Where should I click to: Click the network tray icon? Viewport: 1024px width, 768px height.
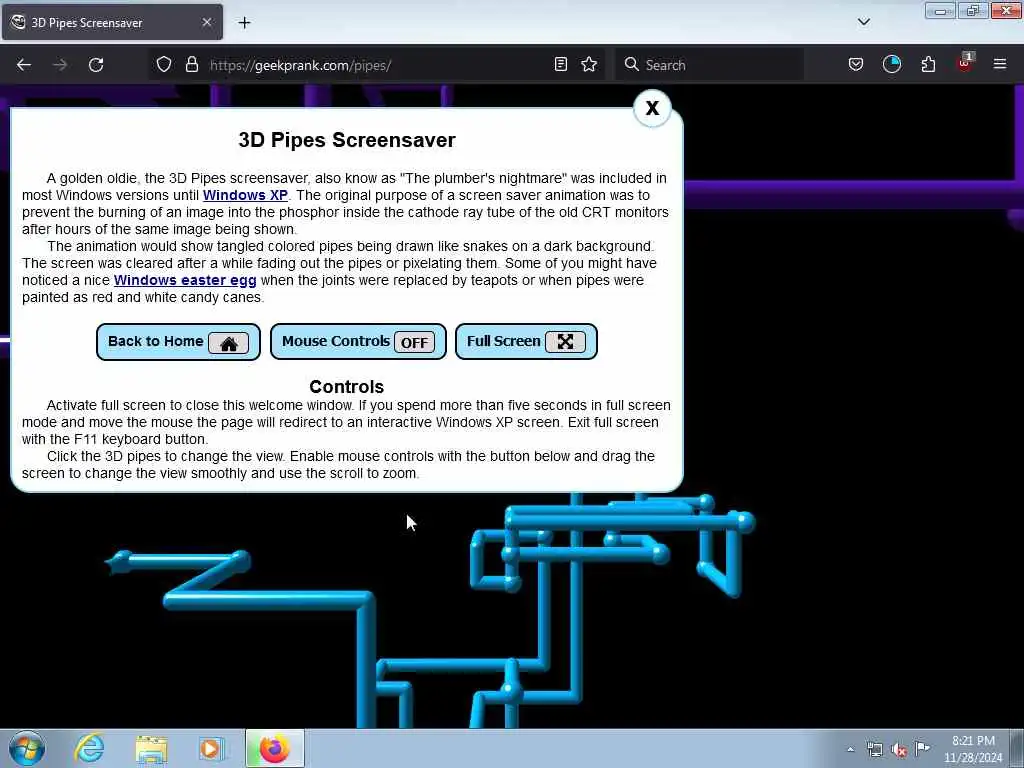[x=874, y=749]
